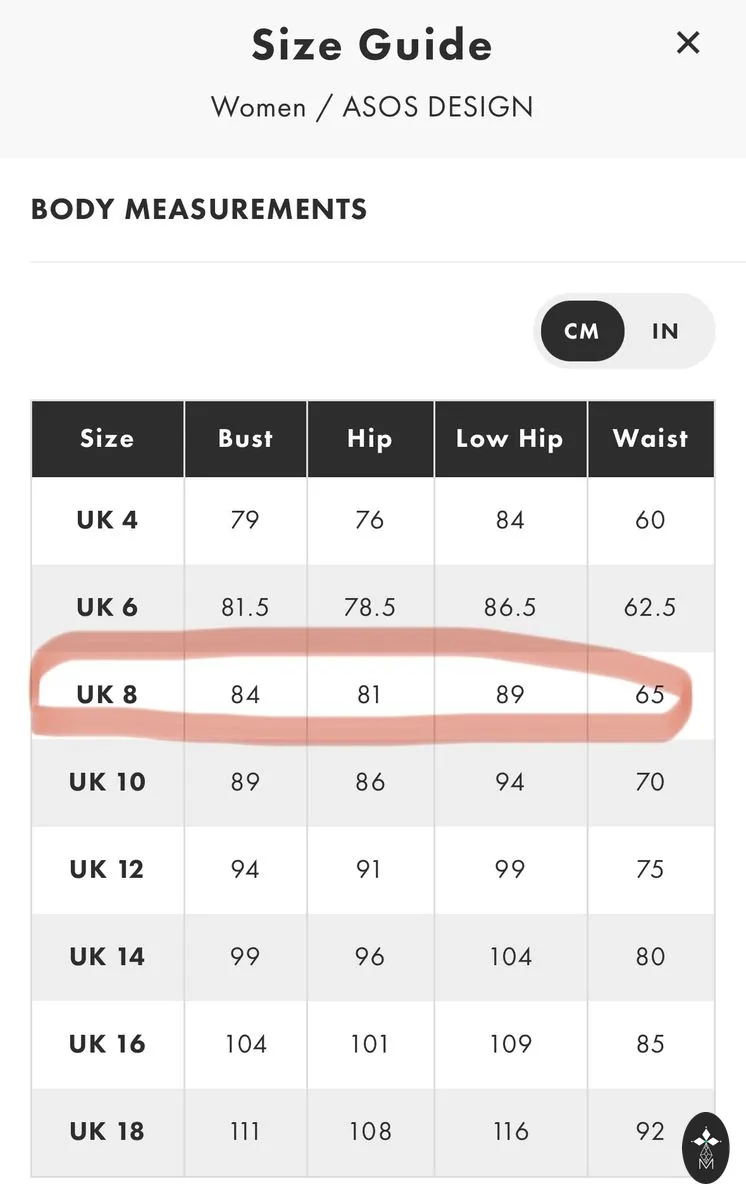Select the UK 18 size row label
Image resolution: width=746 pixels, height=1200 pixels.
point(107,1131)
